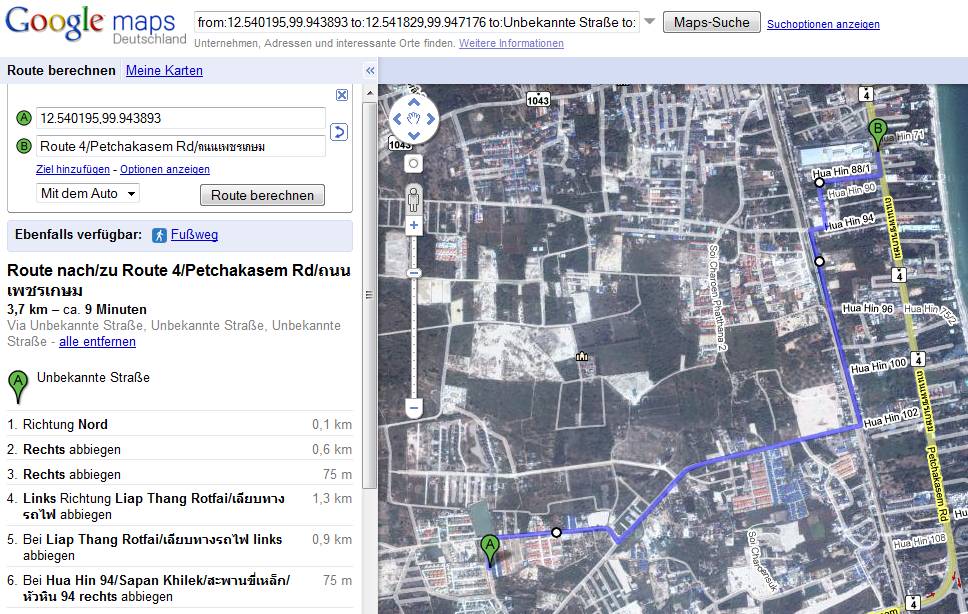Expand route options via Optionen anzeigen
Viewport: 968px width, 614px height.
(165, 169)
